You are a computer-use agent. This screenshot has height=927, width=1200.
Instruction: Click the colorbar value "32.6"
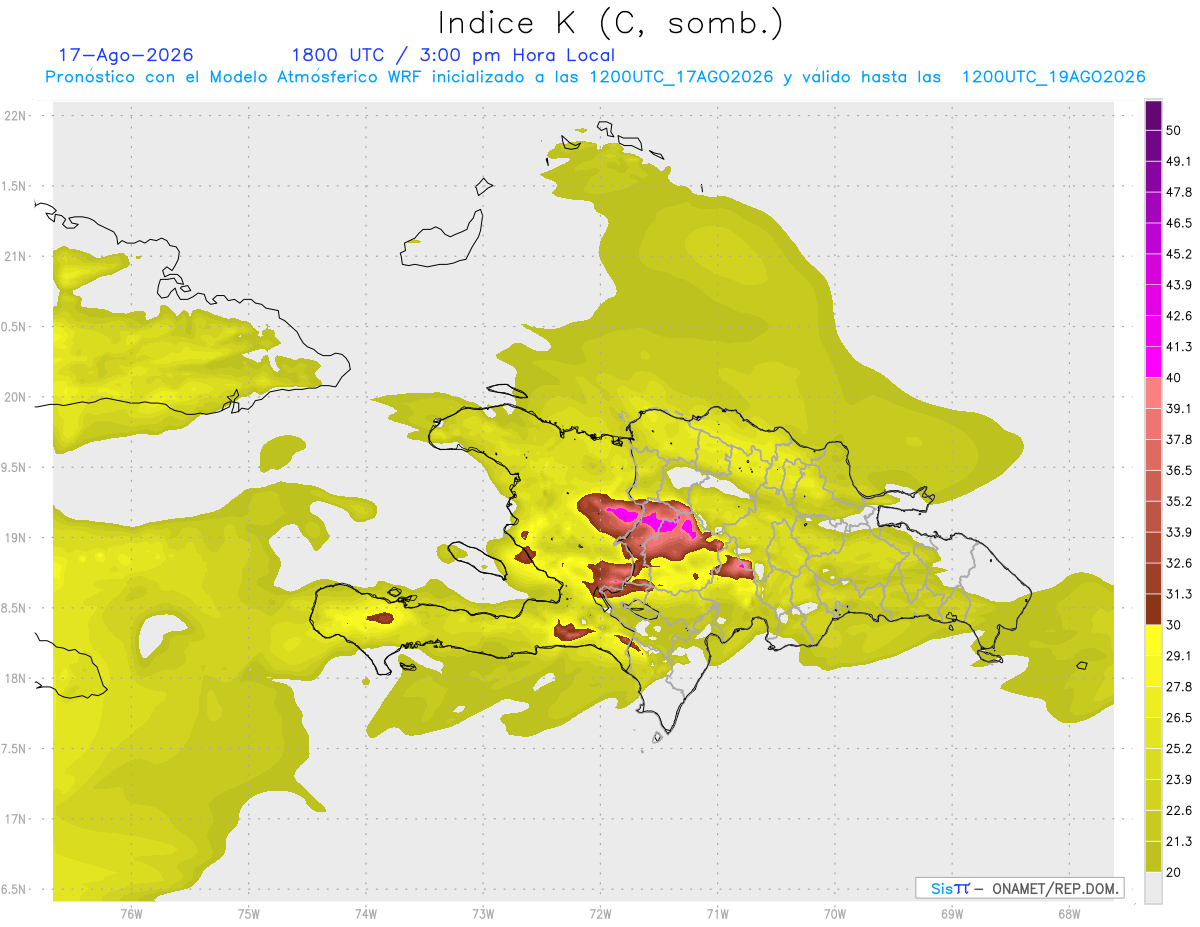(1179, 563)
